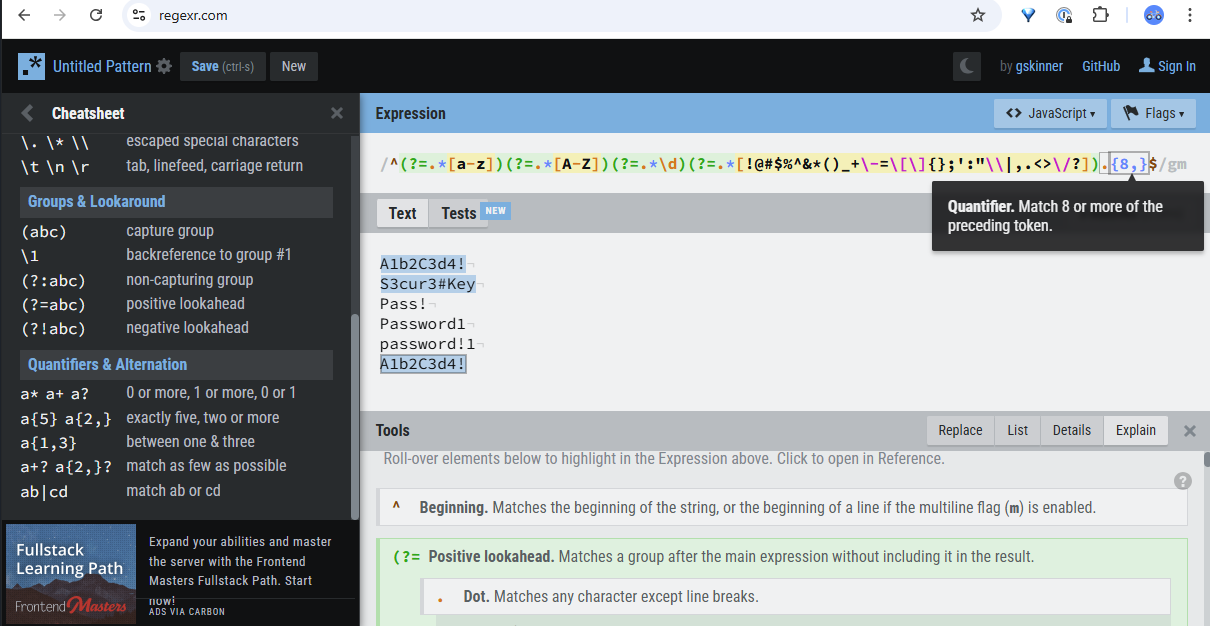Go back with Cheatsheet left arrow
This screenshot has height=626, width=1210.
click(x=28, y=113)
